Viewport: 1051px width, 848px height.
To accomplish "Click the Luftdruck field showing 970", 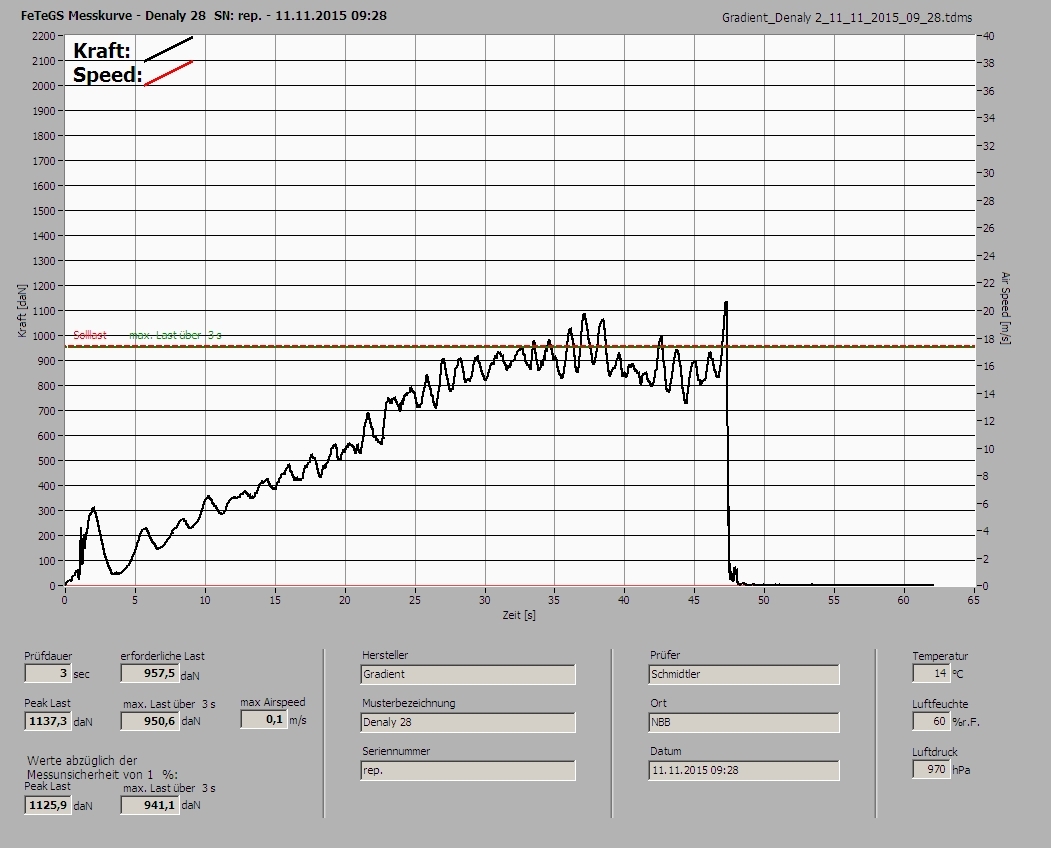I will click(x=931, y=769).
